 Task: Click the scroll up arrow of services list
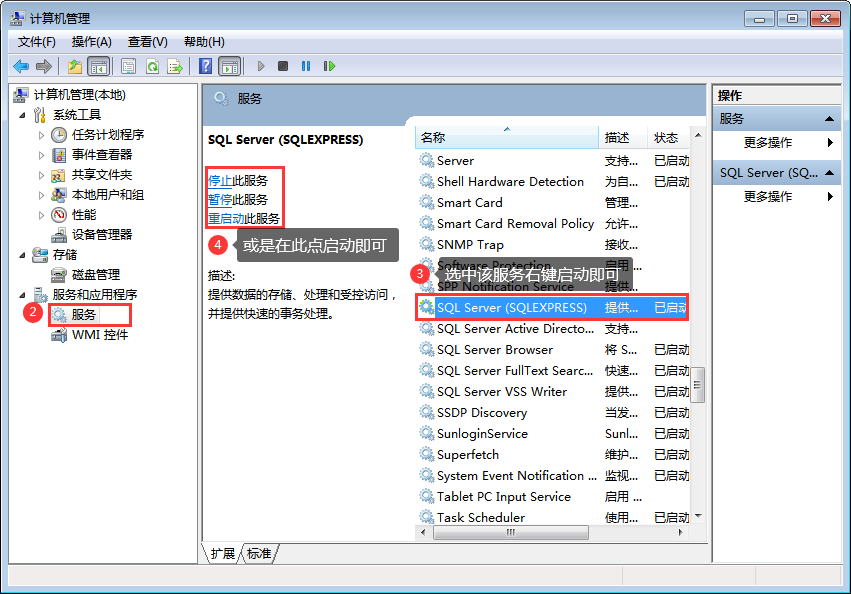[x=698, y=135]
